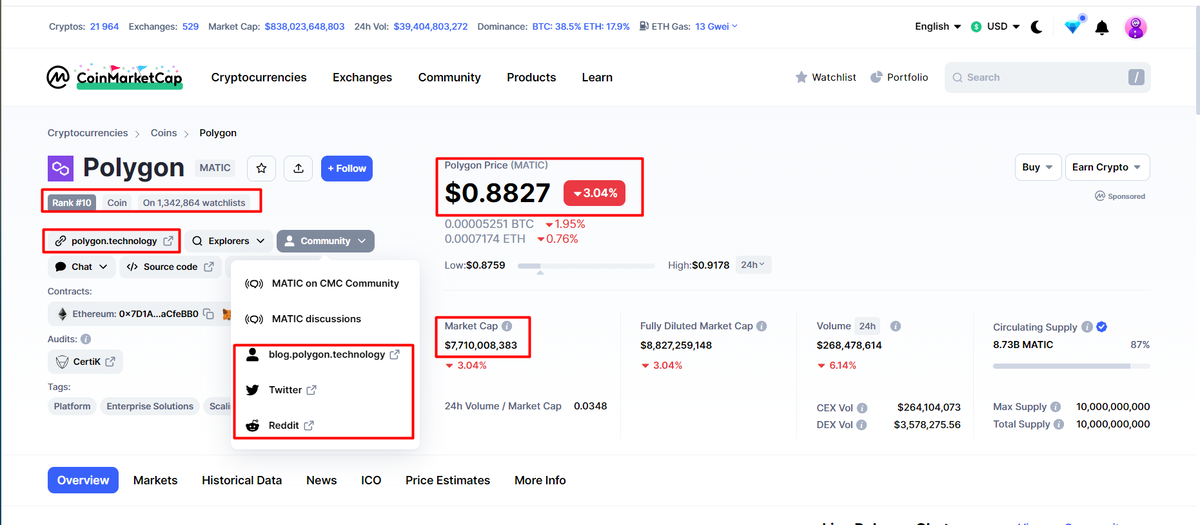1200x525 pixels.
Task: Open the Exchanges nav menu
Action: (362, 77)
